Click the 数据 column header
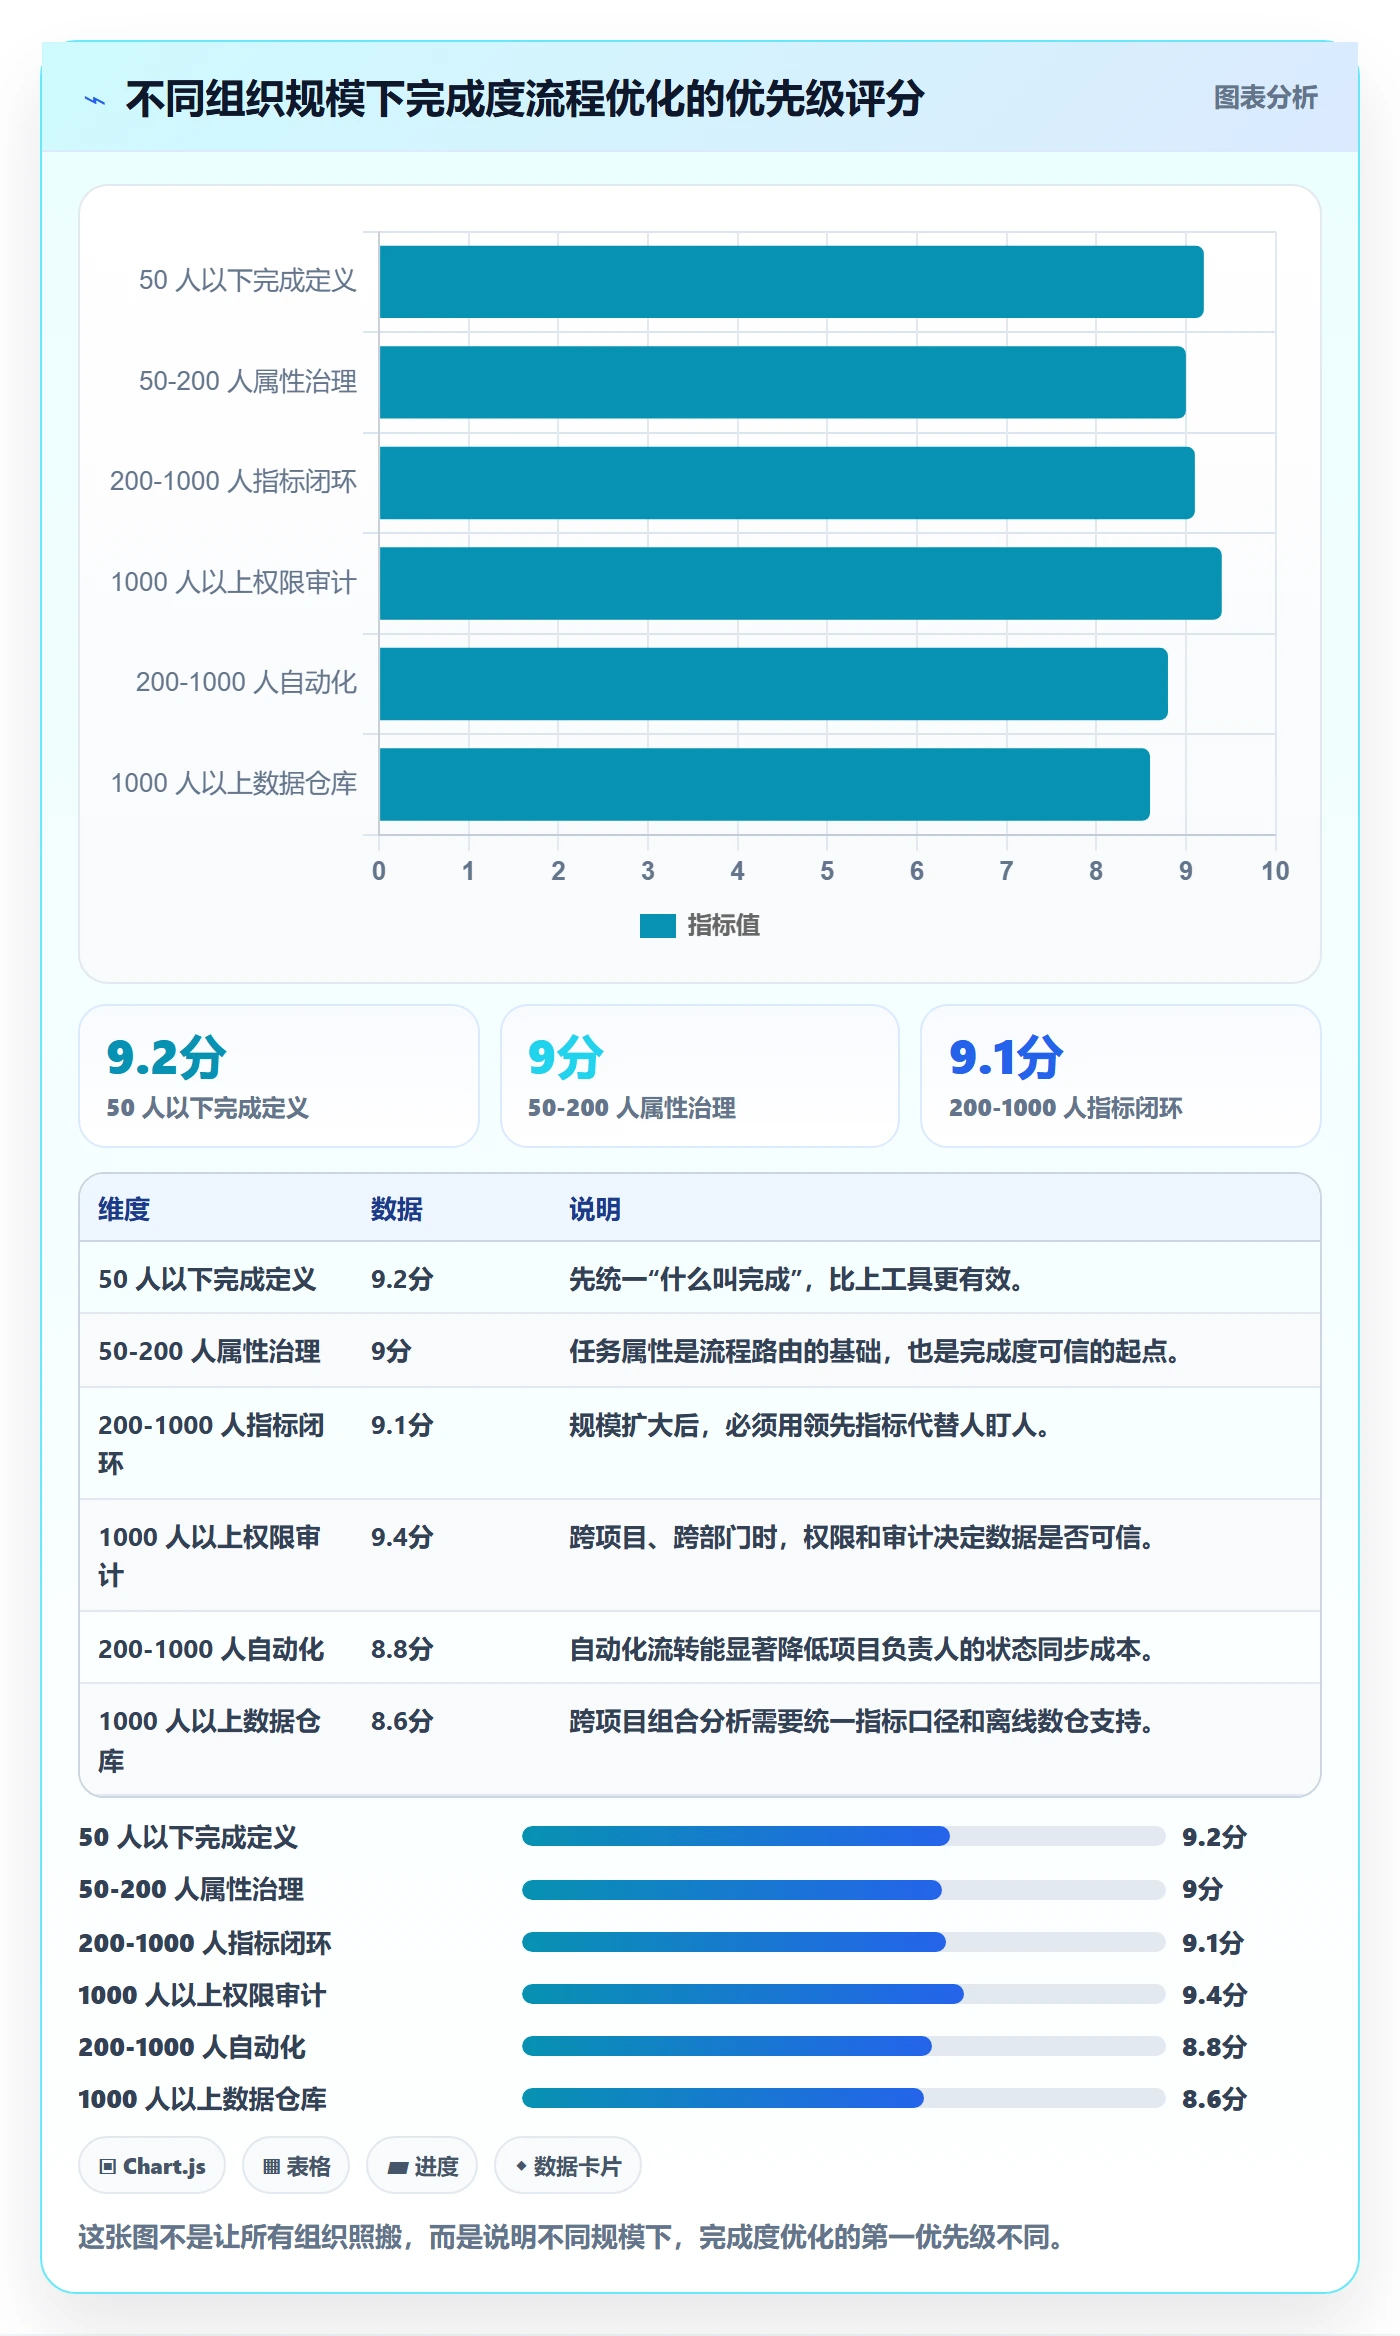This screenshot has width=1400, height=2336. (396, 1209)
